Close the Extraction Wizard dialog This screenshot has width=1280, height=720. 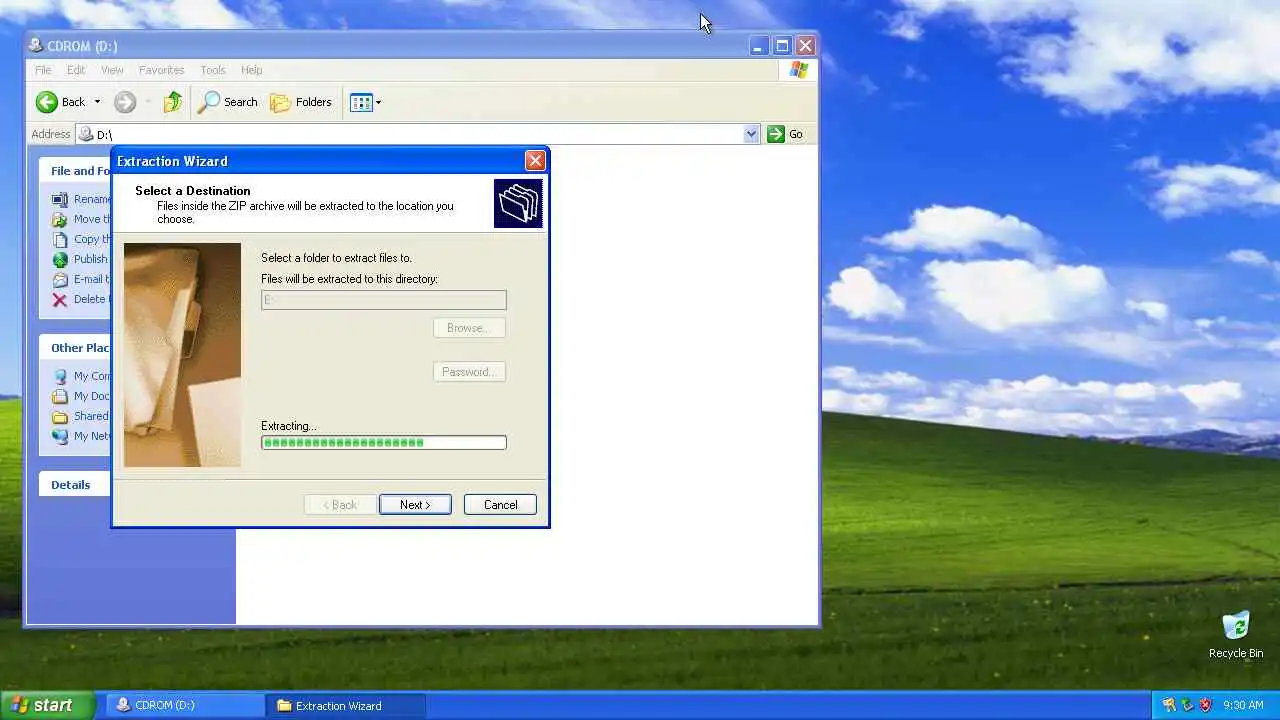535,160
